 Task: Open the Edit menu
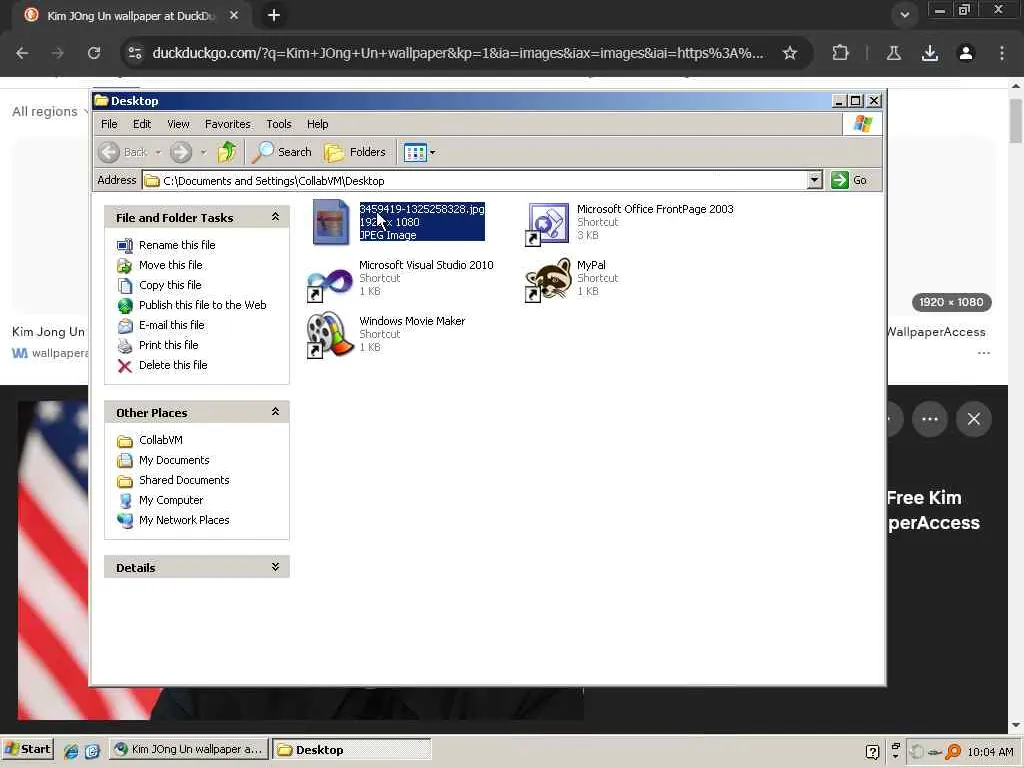[142, 124]
